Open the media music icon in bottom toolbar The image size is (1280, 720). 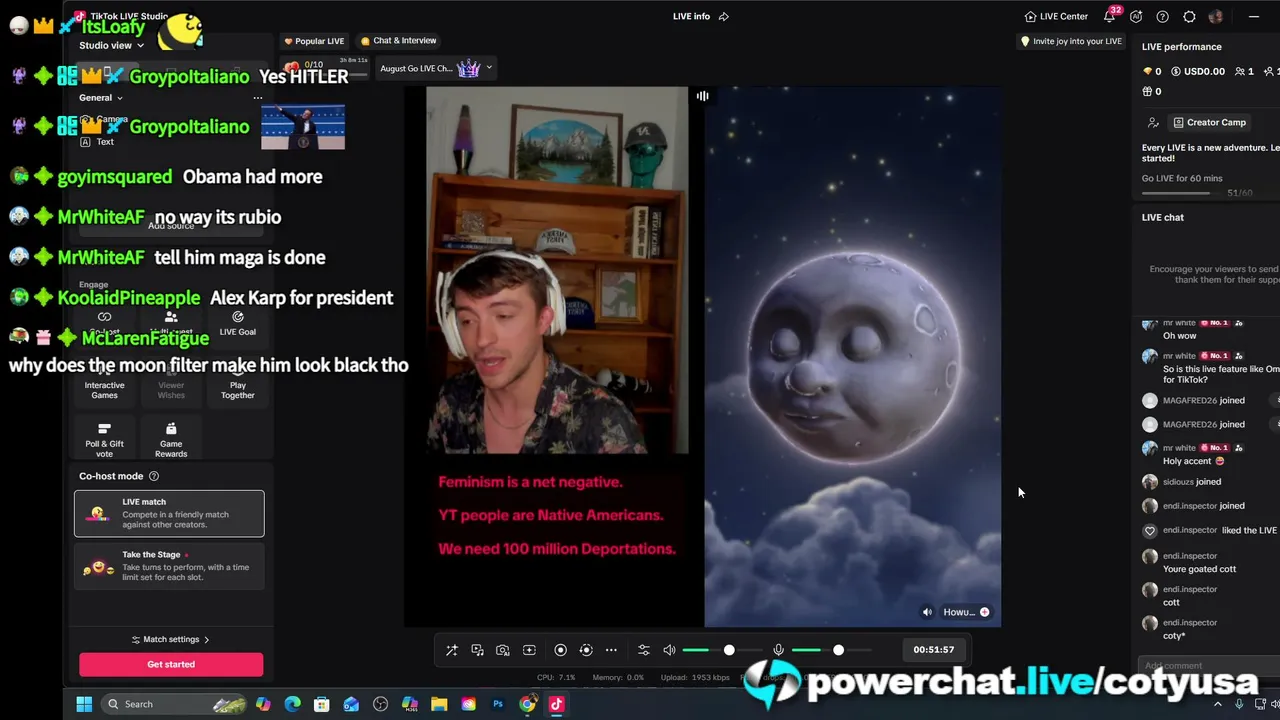(477, 650)
